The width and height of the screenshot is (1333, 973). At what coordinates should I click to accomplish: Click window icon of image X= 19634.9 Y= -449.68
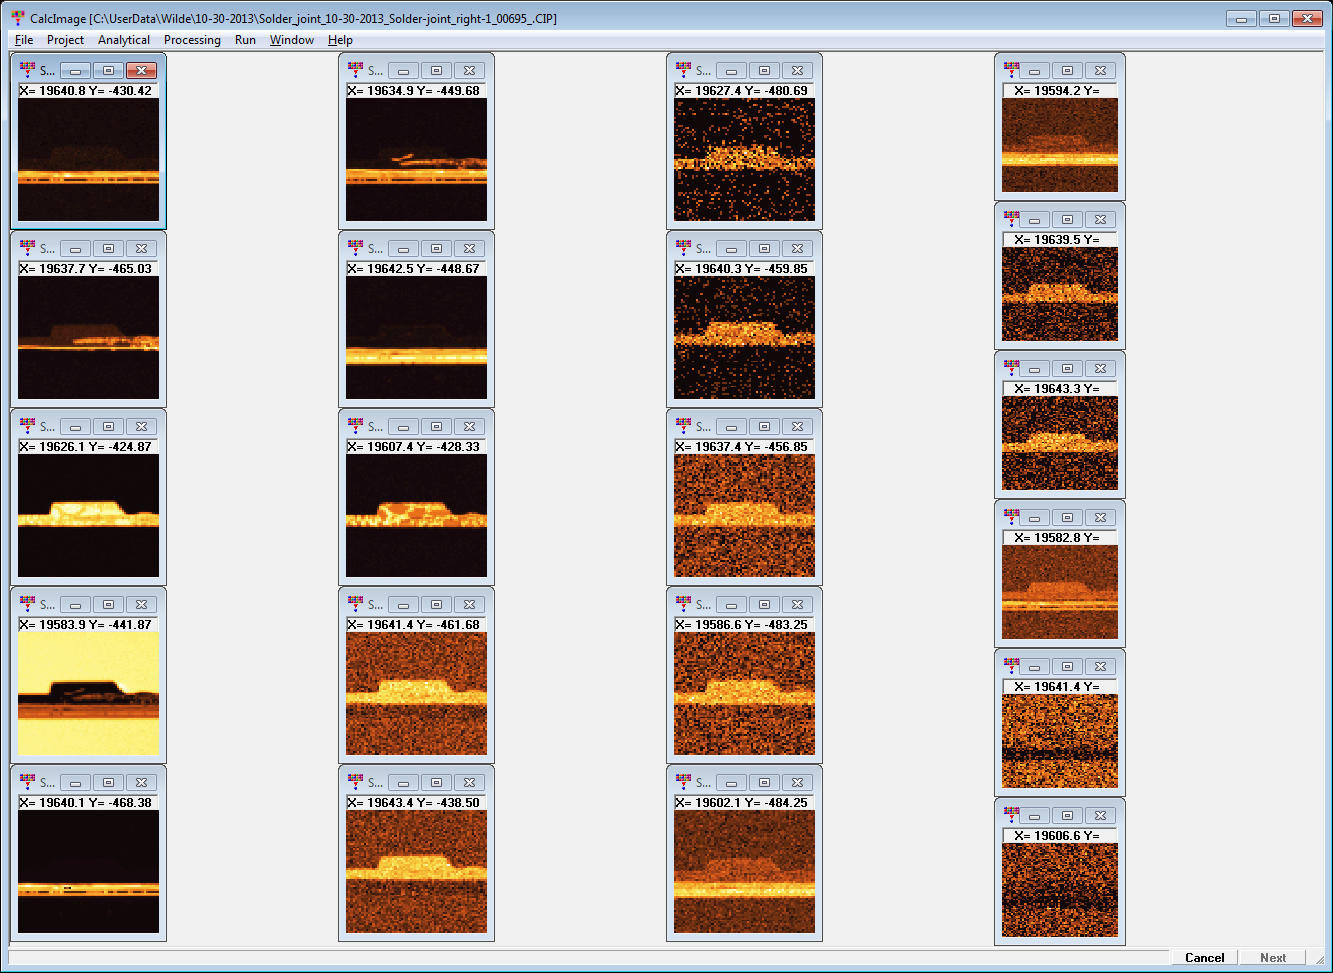point(355,70)
